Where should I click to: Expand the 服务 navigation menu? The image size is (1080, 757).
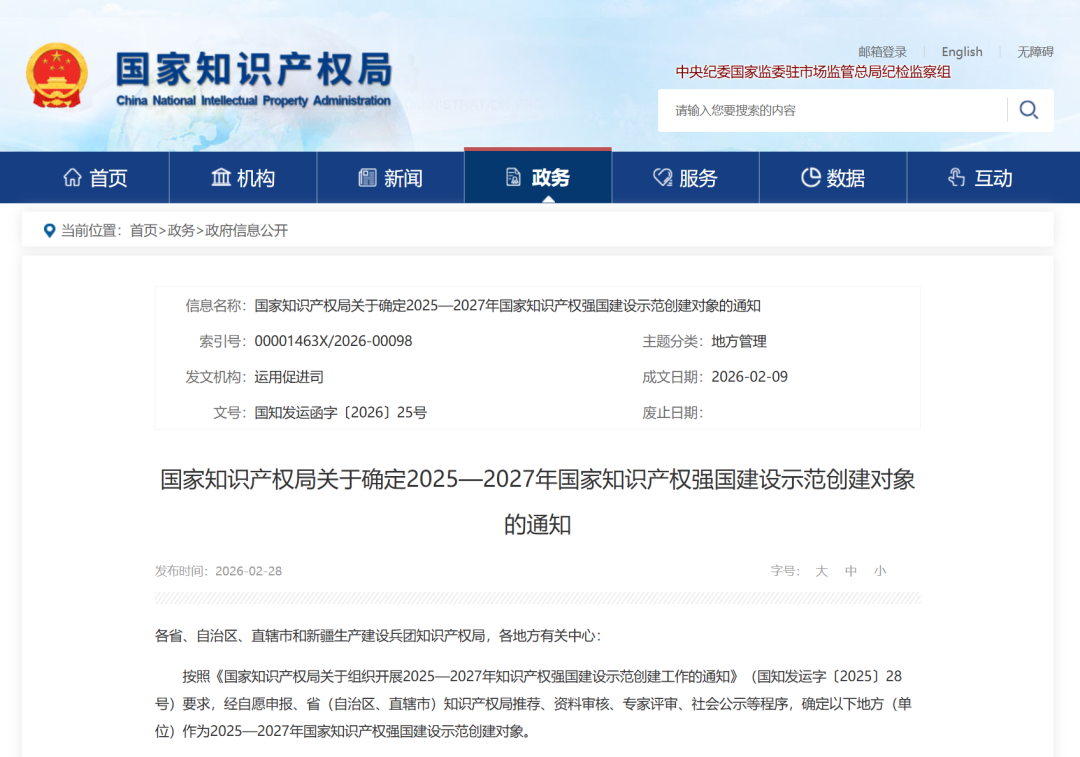click(x=685, y=176)
